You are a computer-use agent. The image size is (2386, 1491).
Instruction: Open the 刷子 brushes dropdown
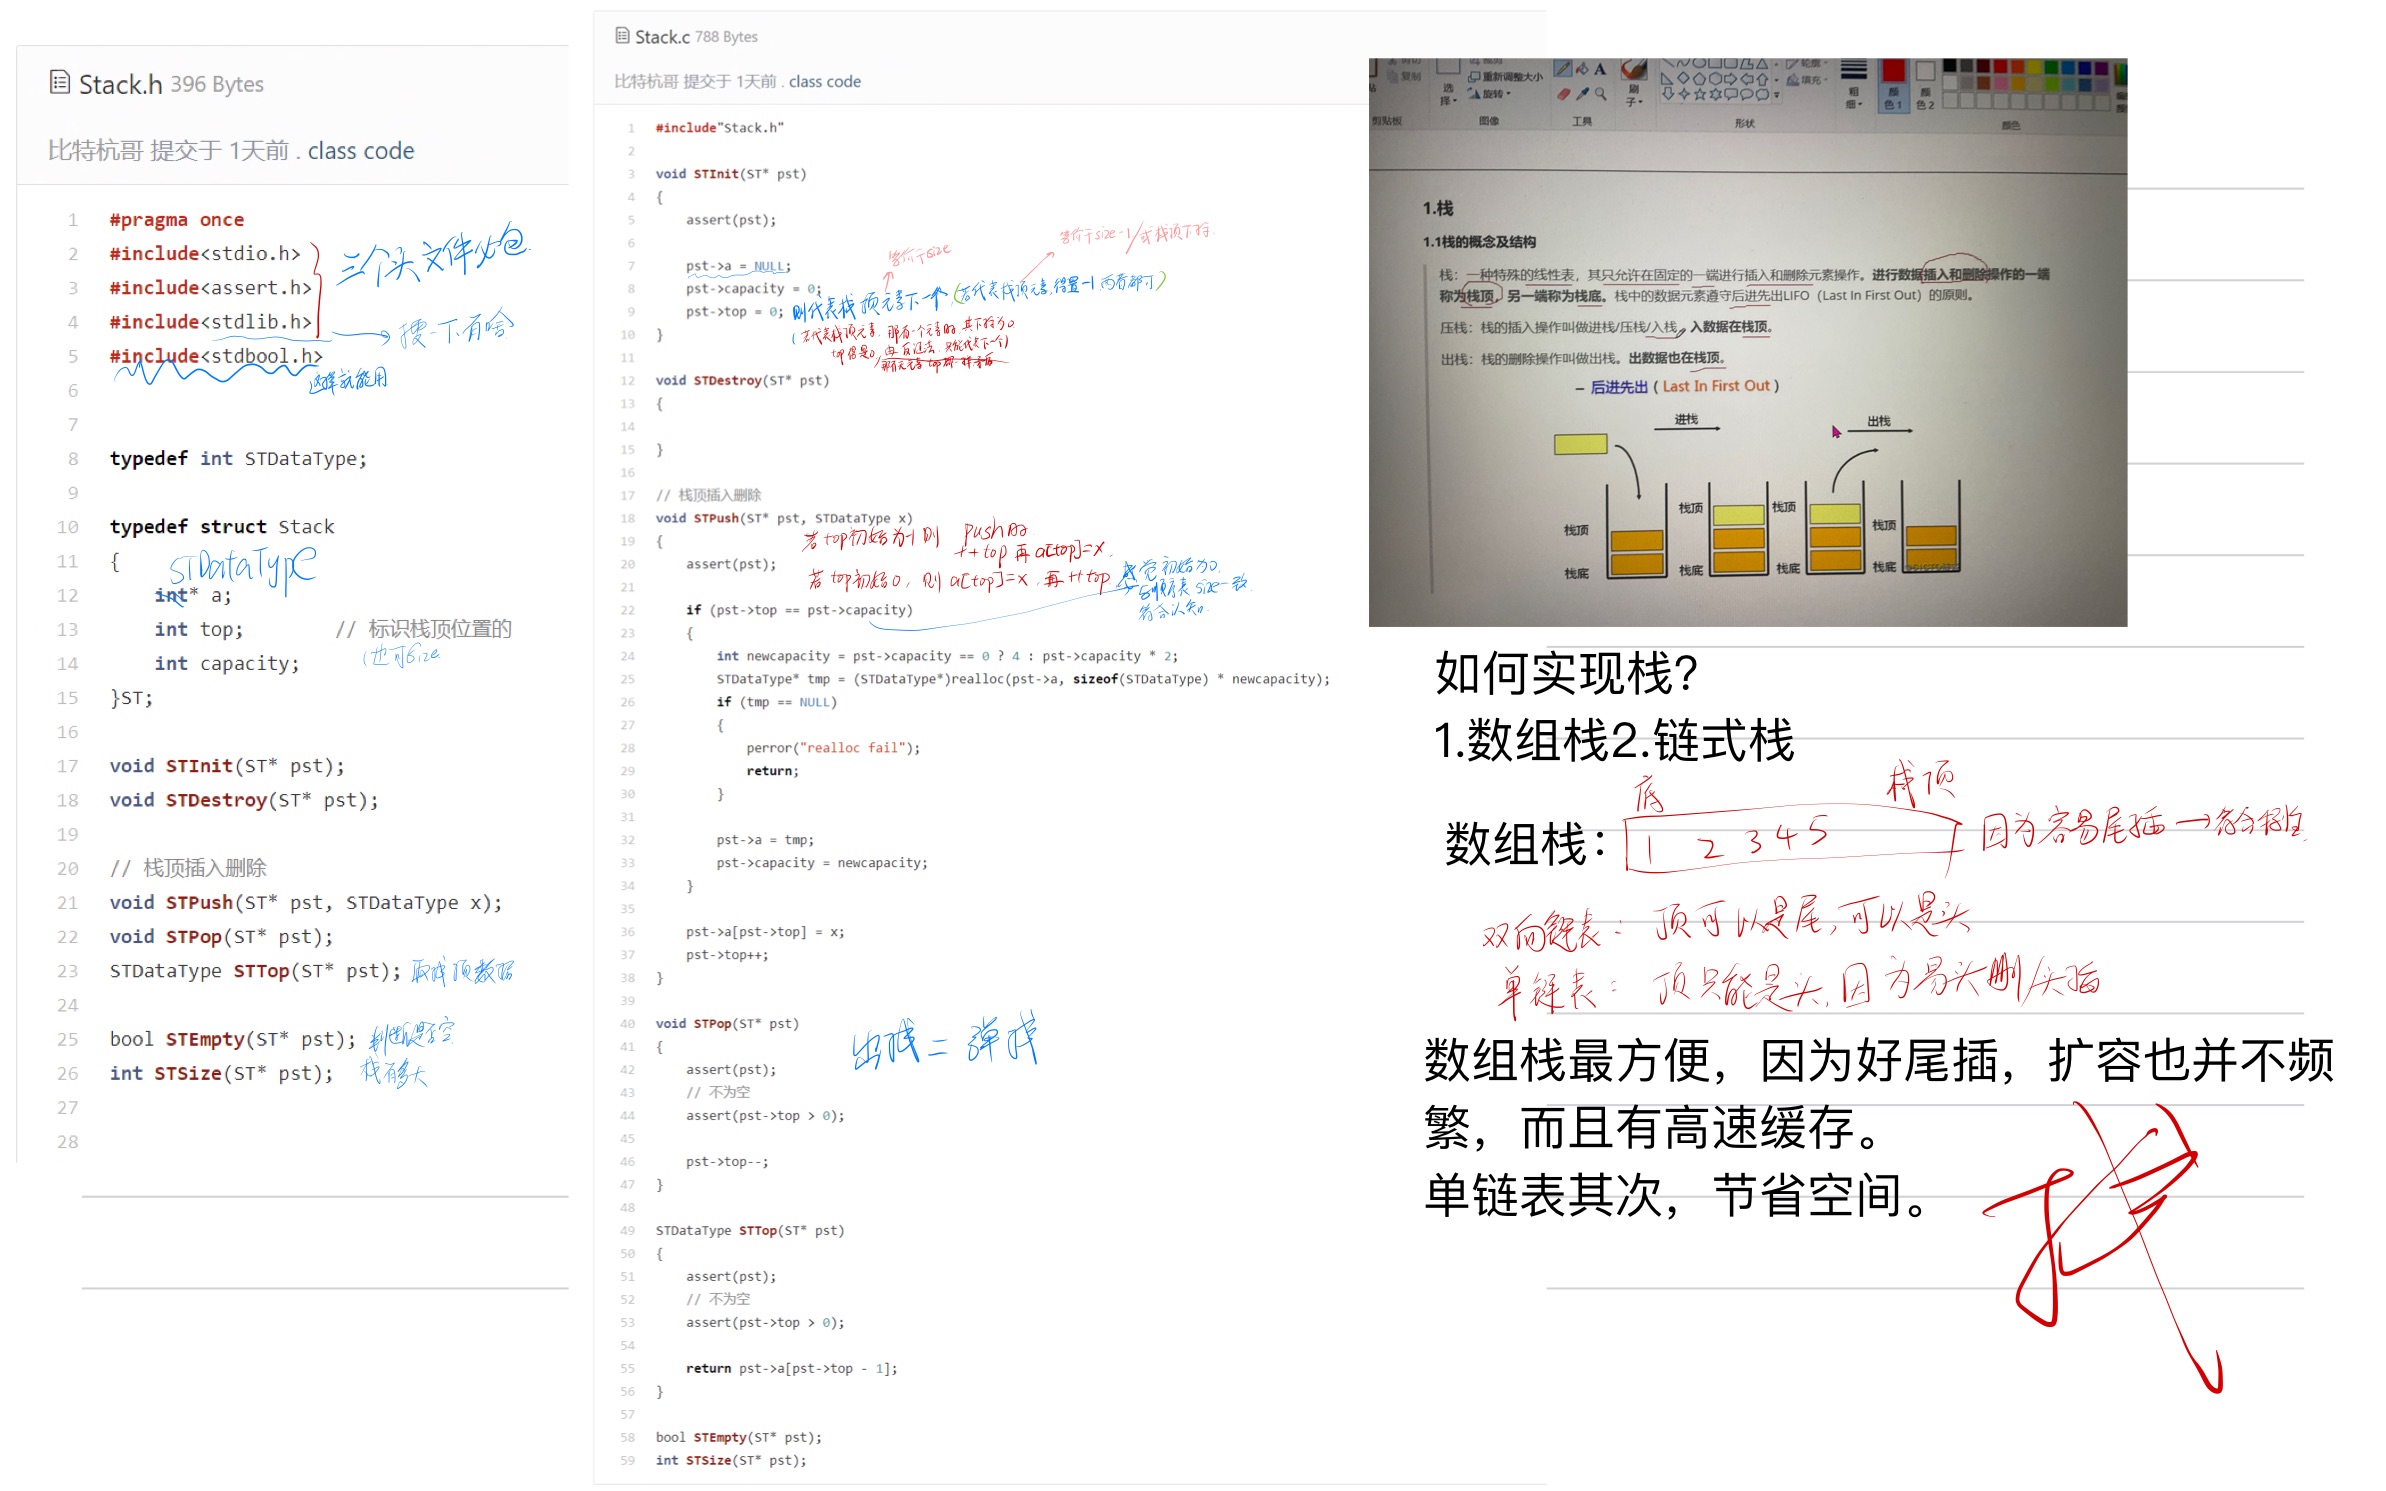click(1634, 98)
